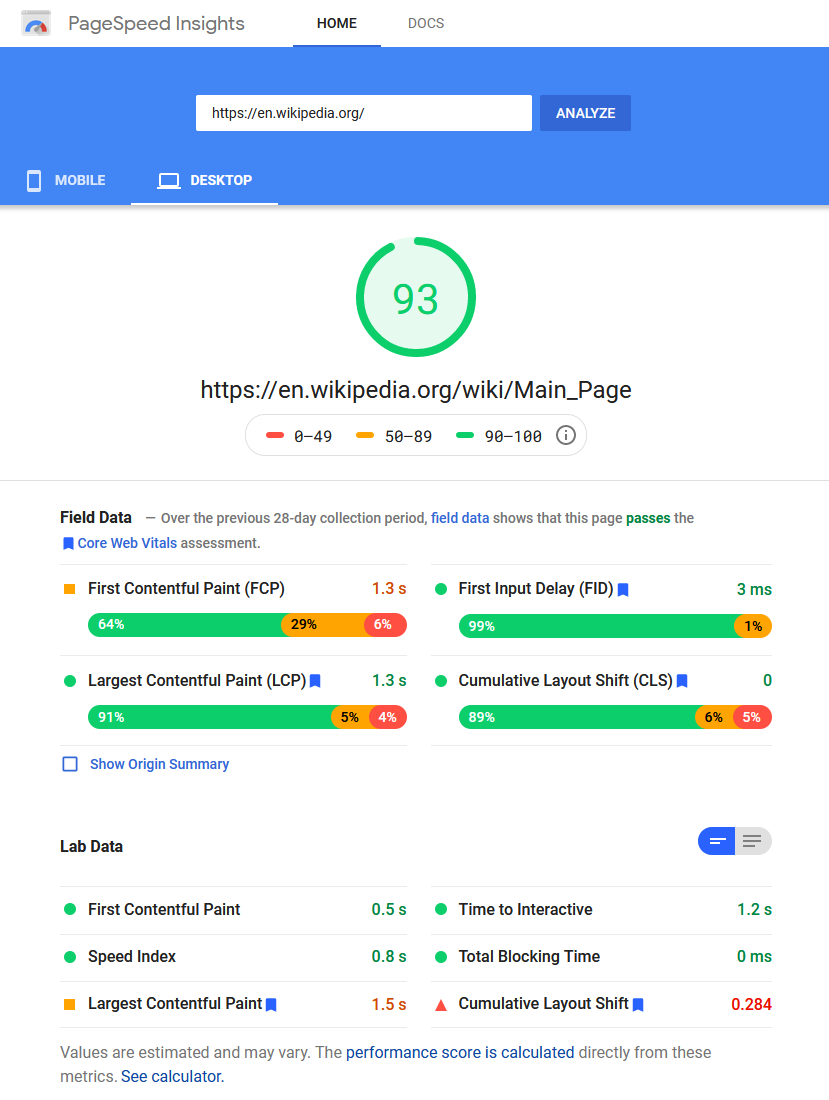This screenshot has height=1100, width=829.
Task: Click the score gauge showing 93
Action: click(416, 297)
